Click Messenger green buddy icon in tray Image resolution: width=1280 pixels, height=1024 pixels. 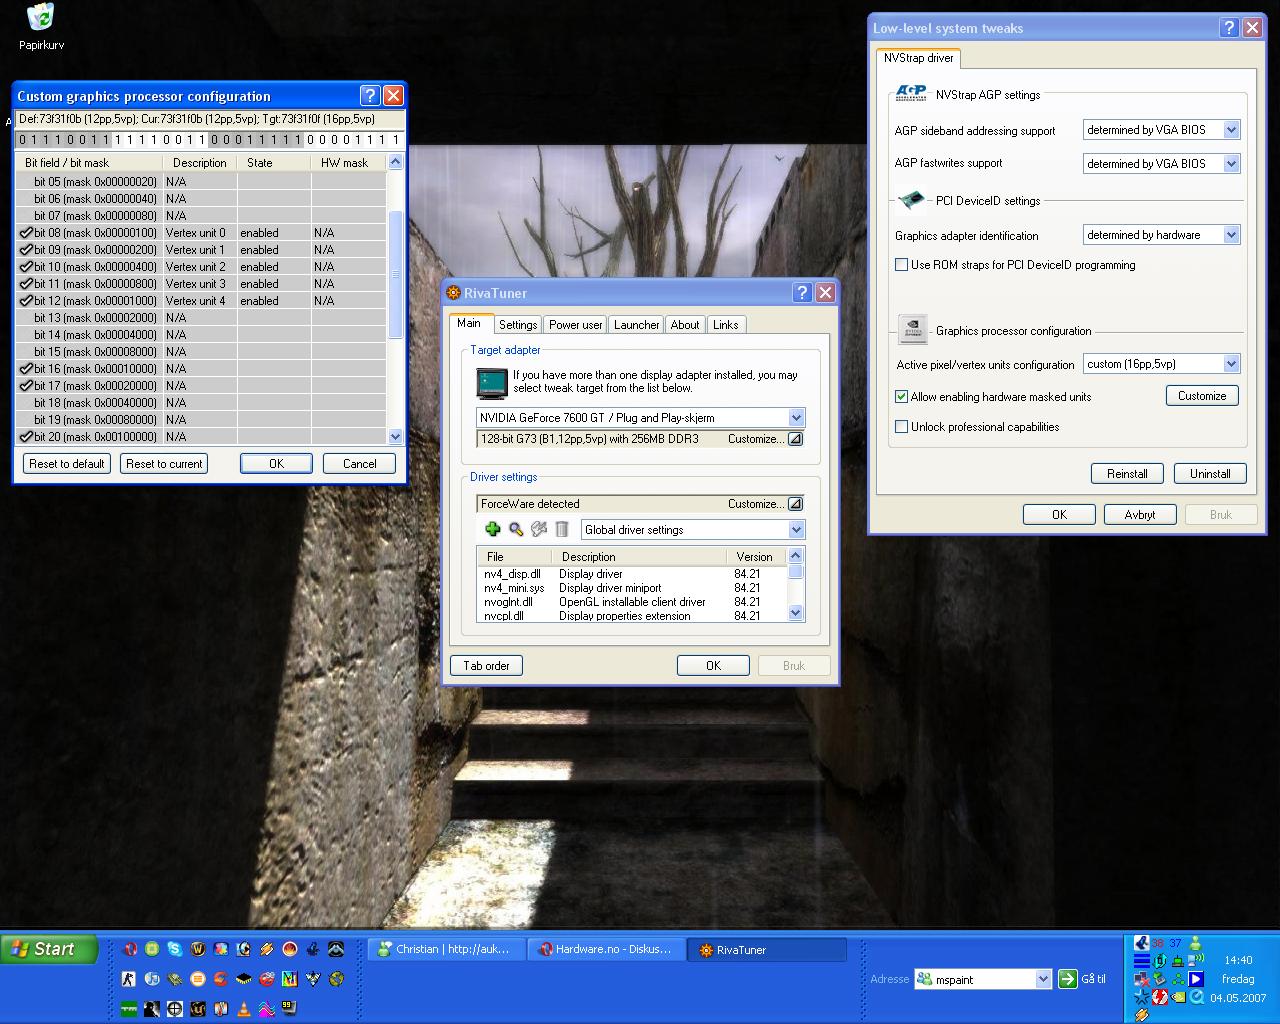(1195, 943)
